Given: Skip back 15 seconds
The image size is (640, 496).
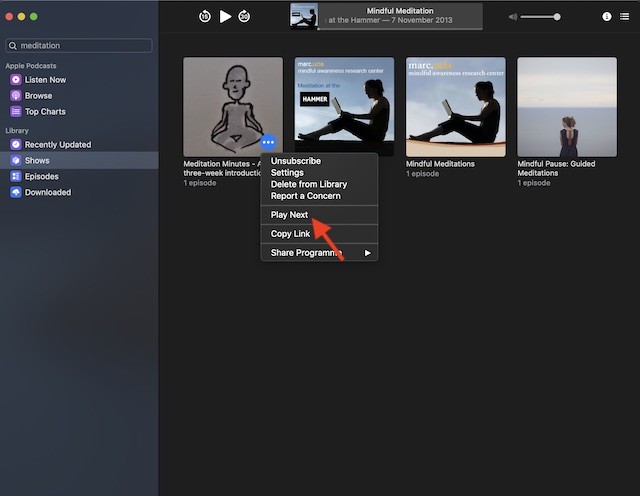Looking at the screenshot, I should 204,17.
